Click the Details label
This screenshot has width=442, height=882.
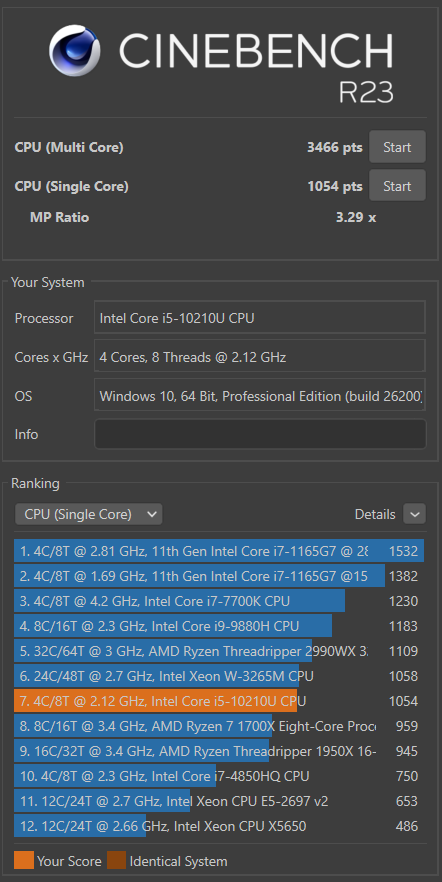click(x=375, y=514)
